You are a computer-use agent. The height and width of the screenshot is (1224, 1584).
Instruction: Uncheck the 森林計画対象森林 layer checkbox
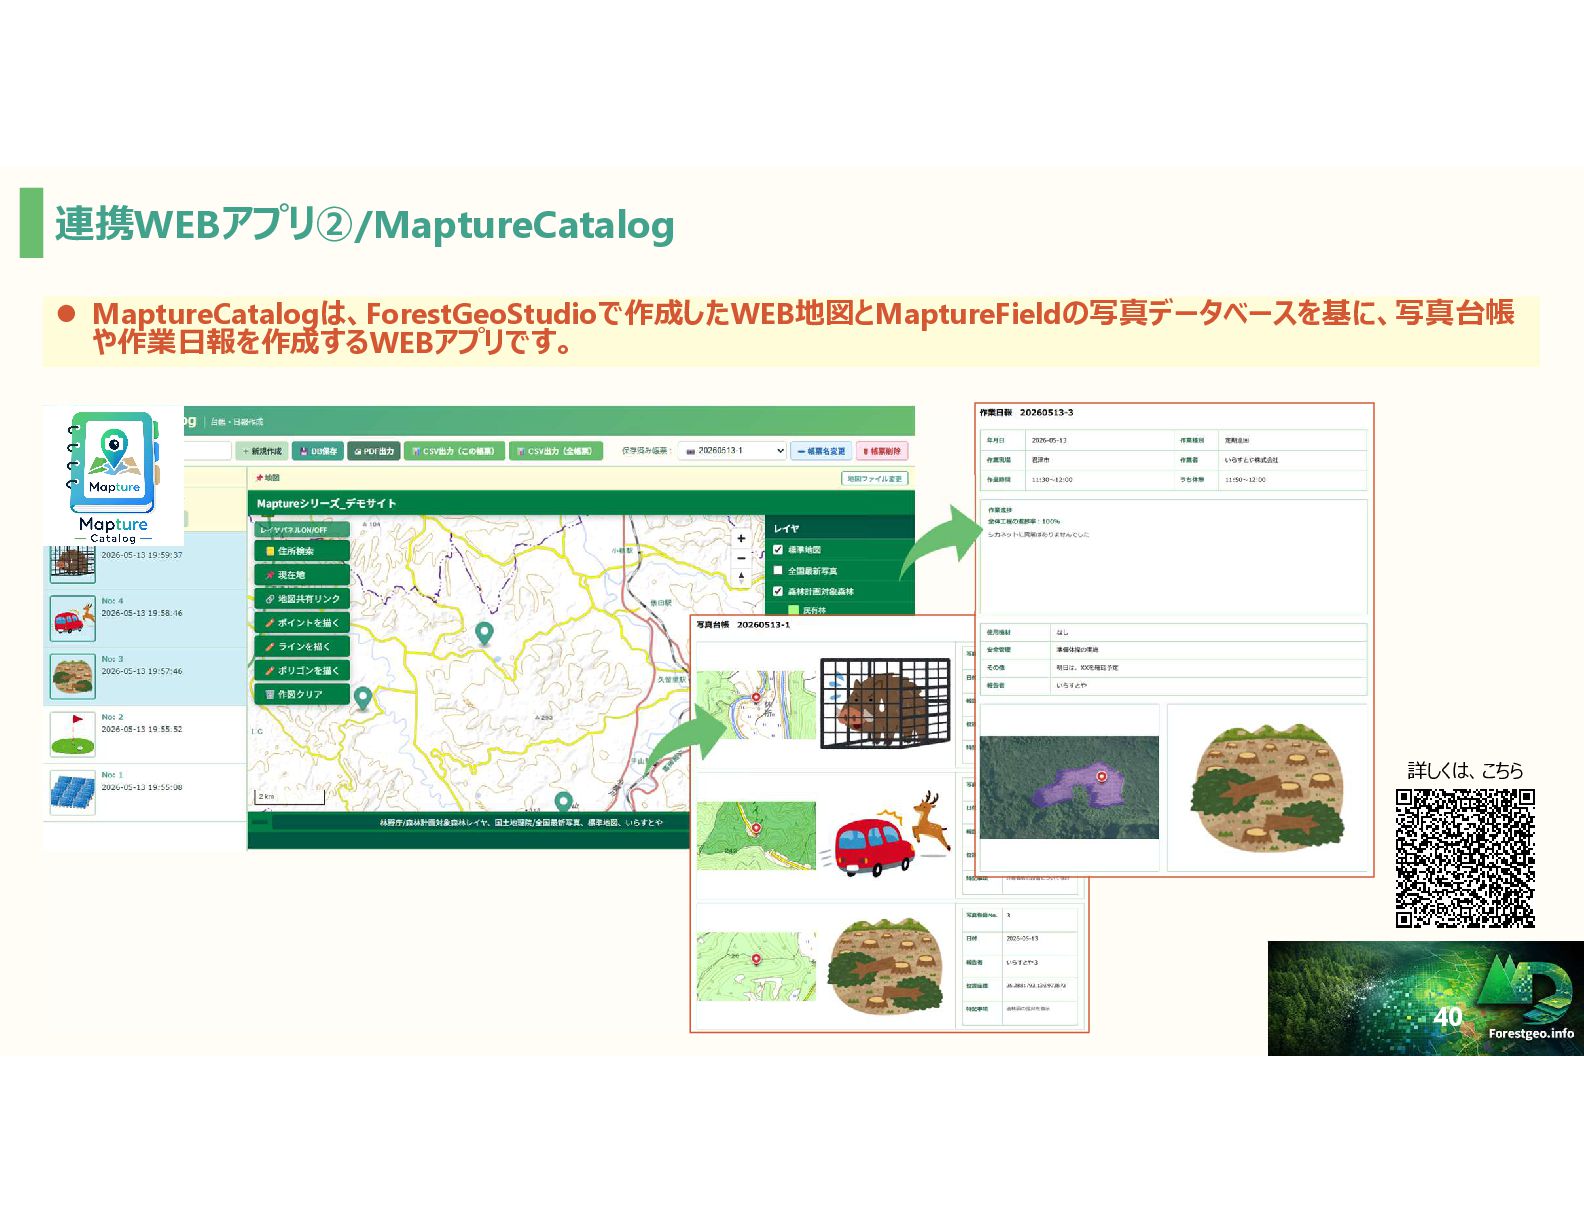pos(778,591)
